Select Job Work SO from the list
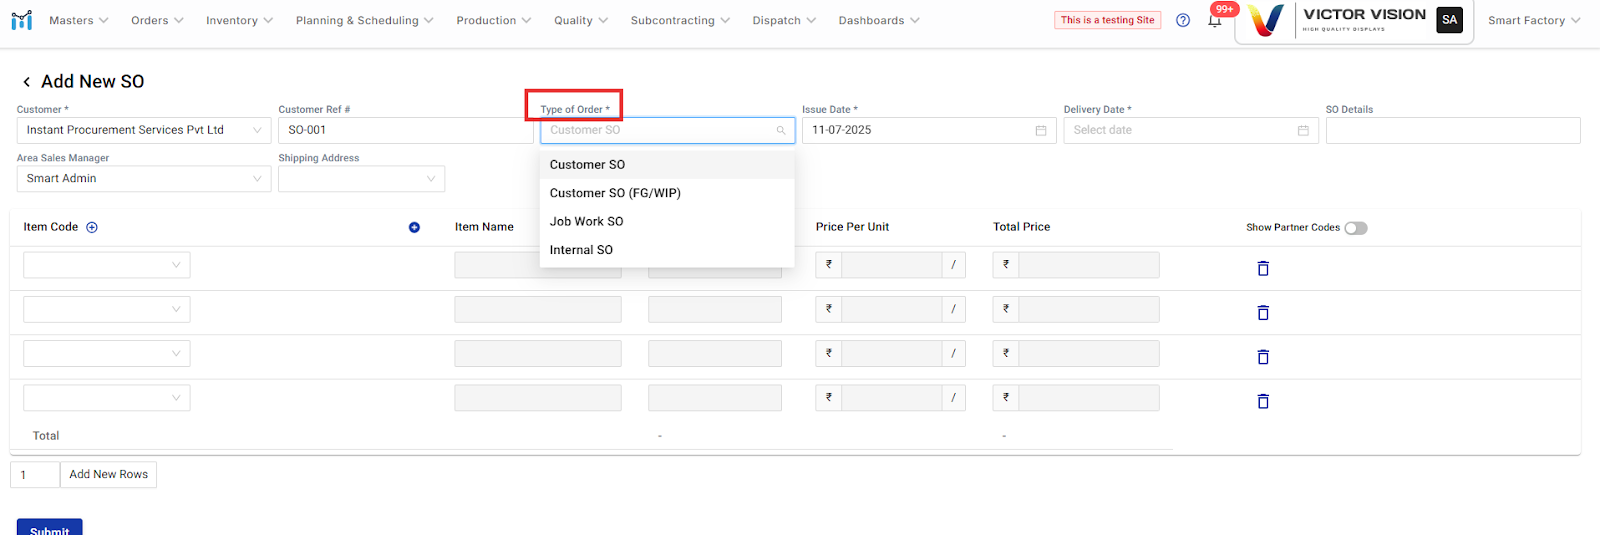This screenshot has width=1600, height=535. click(x=586, y=221)
